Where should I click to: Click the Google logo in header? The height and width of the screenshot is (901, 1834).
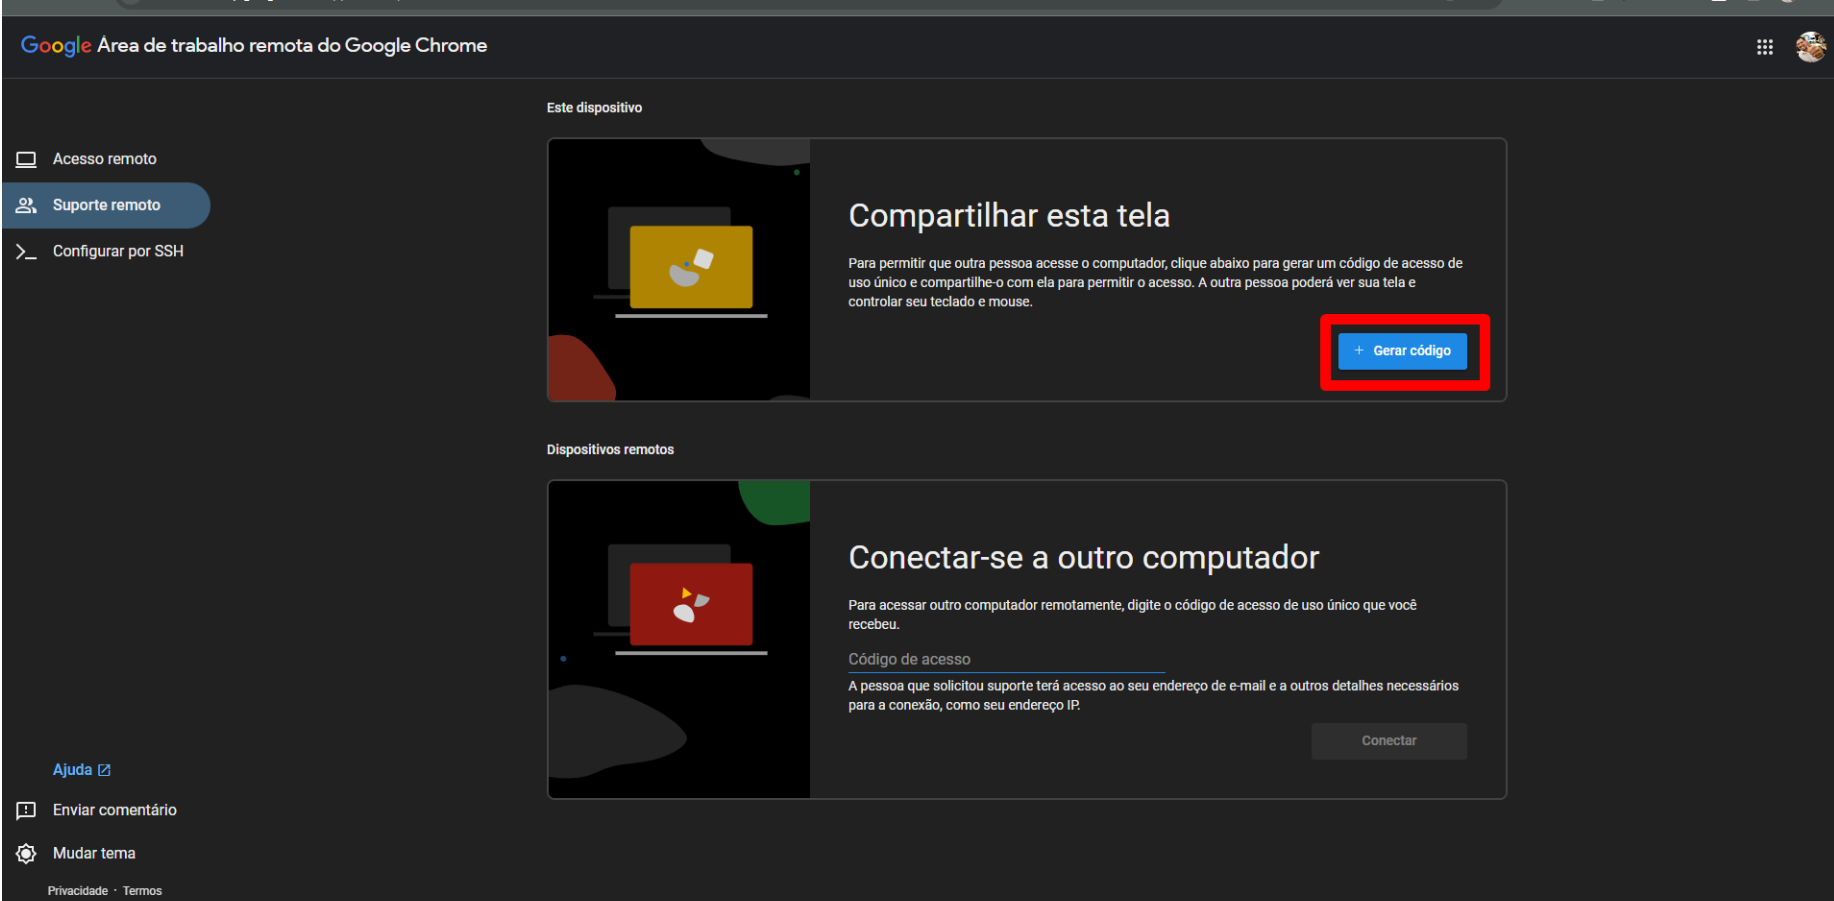point(56,45)
